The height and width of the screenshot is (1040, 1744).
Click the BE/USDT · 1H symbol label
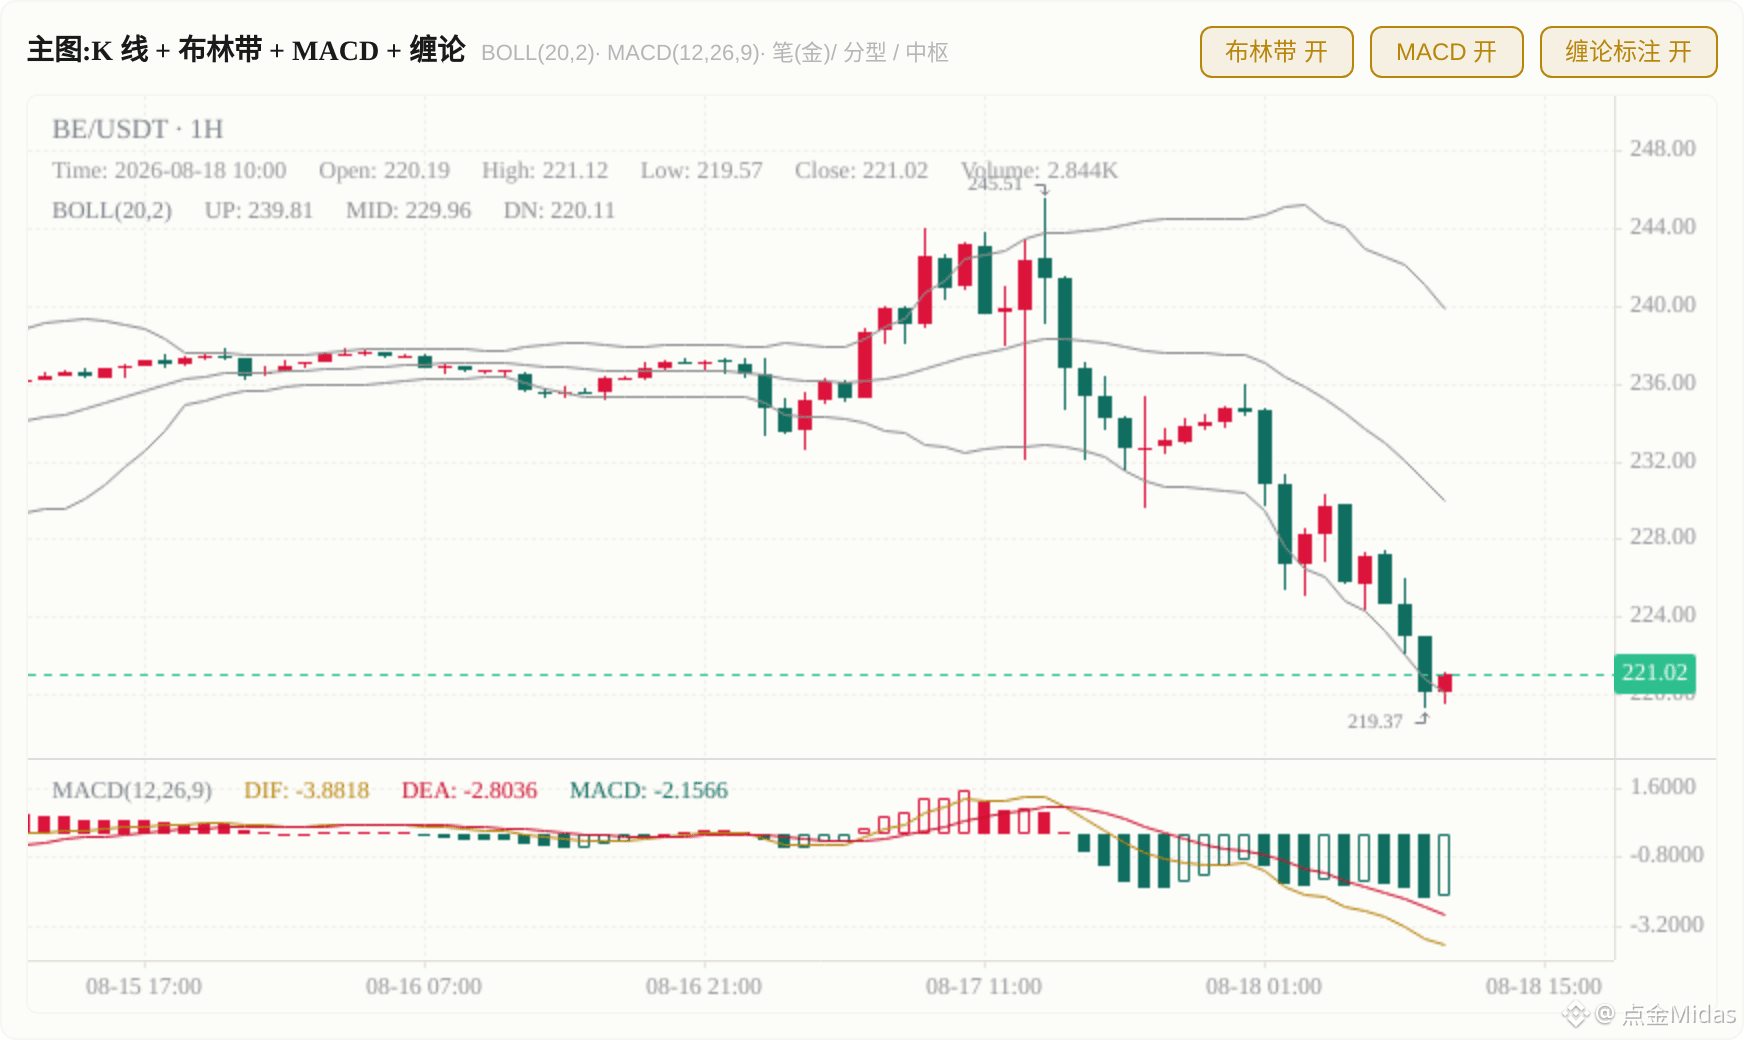point(138,129)
